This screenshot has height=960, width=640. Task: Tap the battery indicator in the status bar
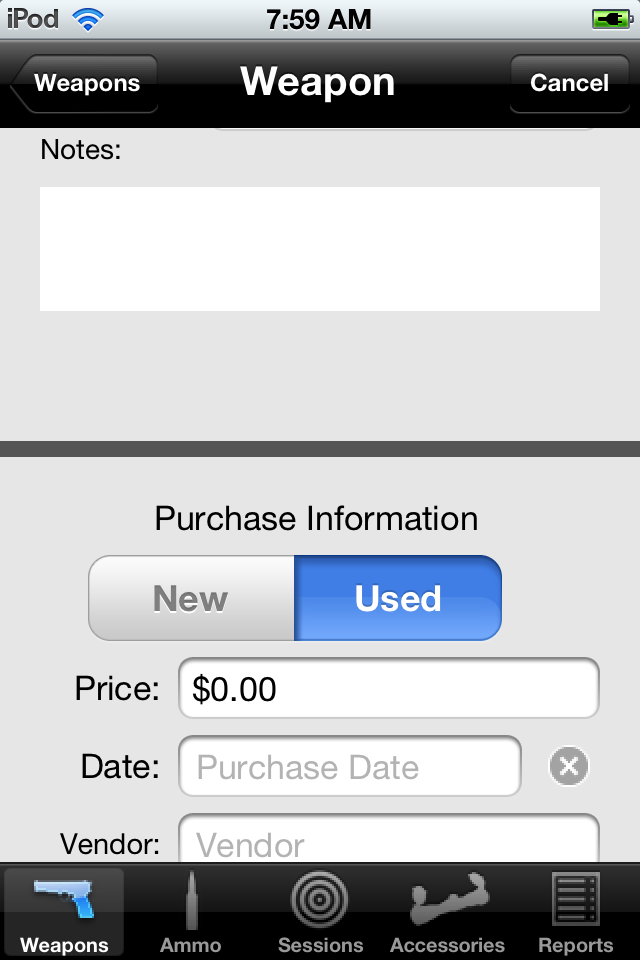tap(612, 17)
